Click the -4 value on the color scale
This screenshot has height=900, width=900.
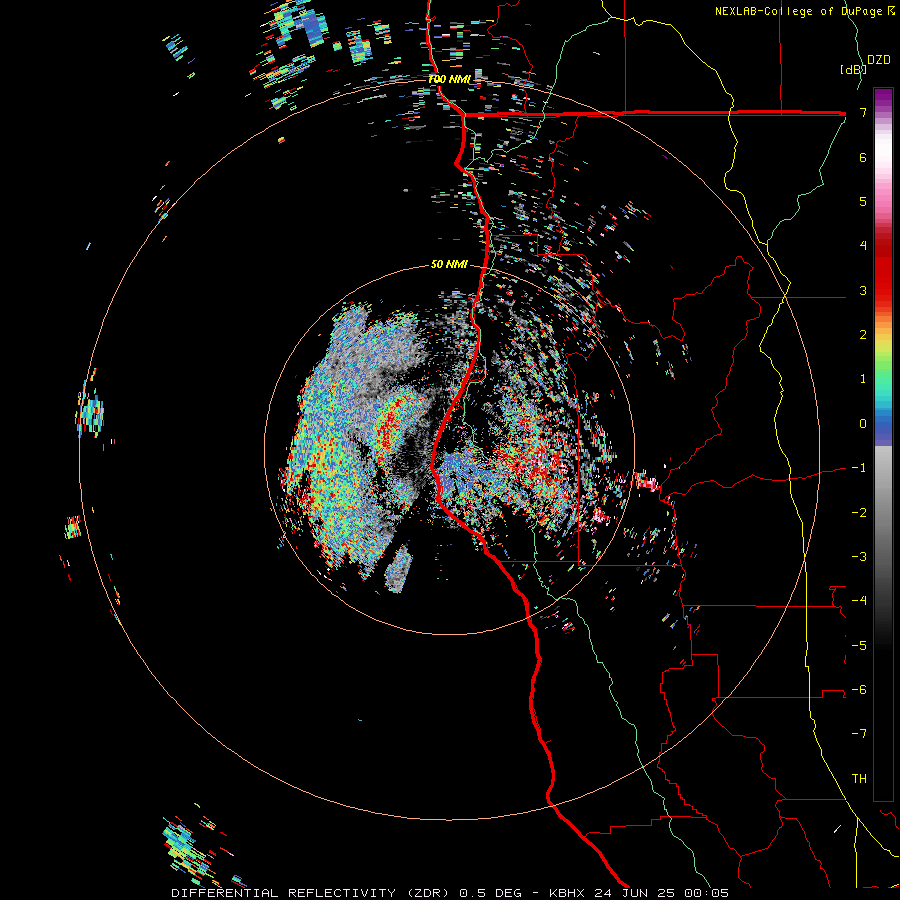tap(859, 601)
